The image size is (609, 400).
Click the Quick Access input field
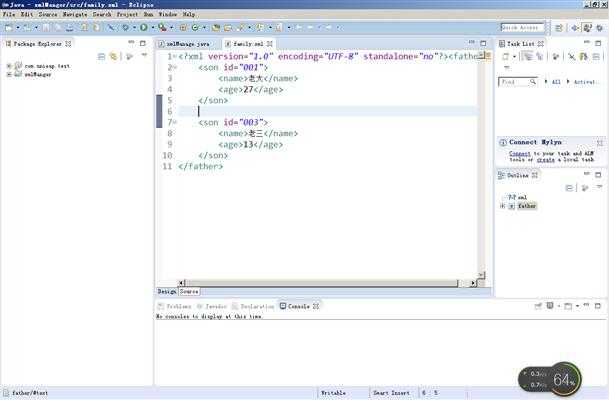click(x=522, y=28)
